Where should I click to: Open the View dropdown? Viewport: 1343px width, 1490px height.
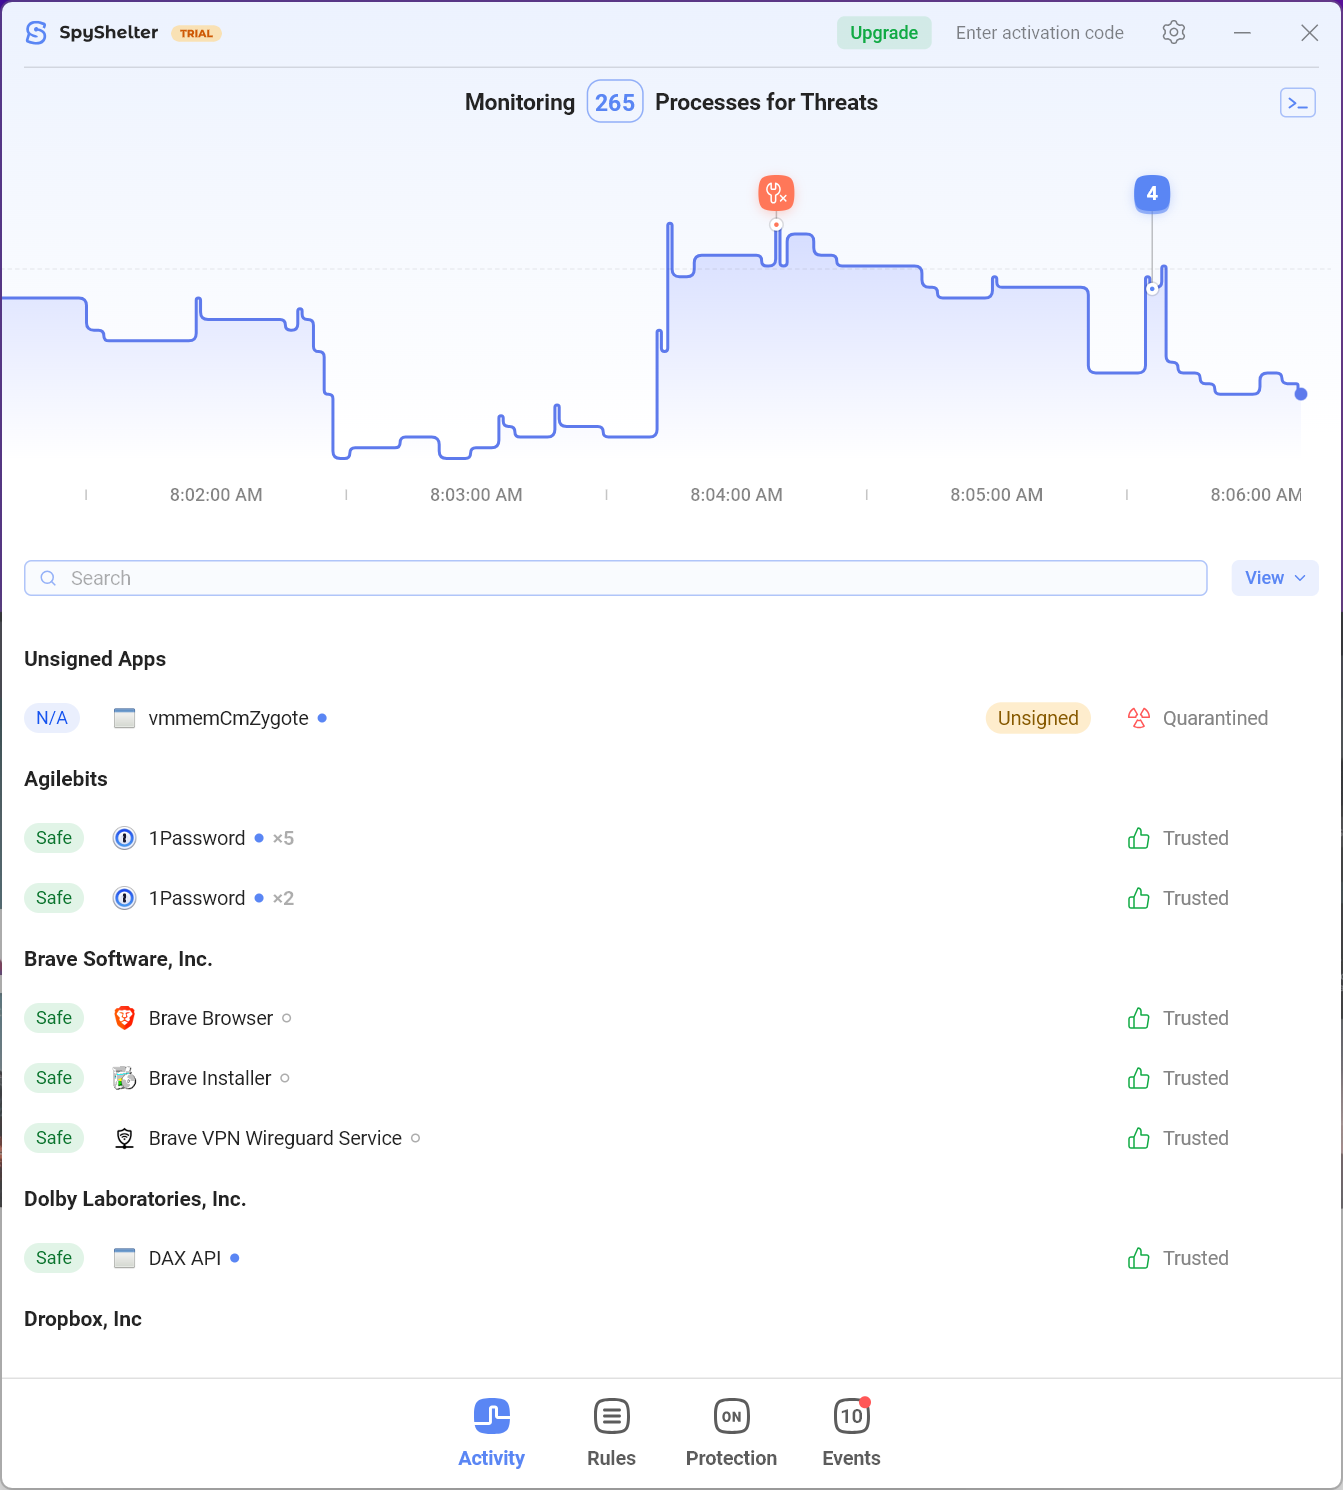point(1274,578)
